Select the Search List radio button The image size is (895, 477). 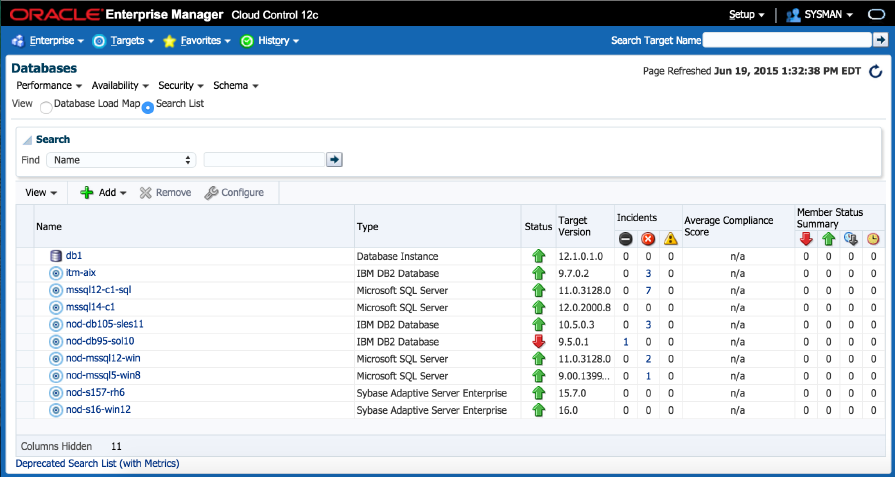click(x=148, y=107)
